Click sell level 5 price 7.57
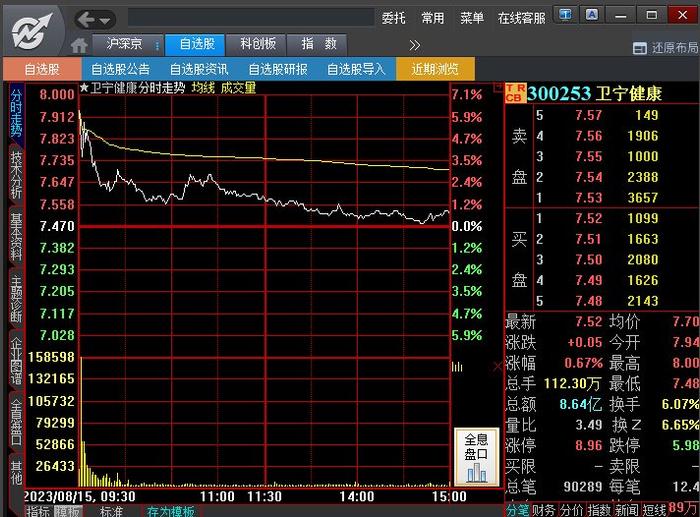 [588, 115]
